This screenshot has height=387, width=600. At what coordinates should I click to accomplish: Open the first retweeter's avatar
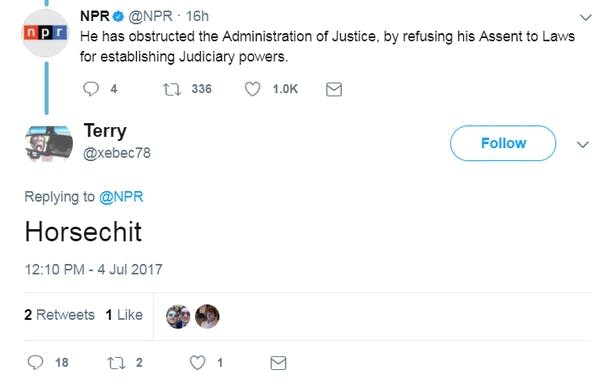[x=178, y=317]
